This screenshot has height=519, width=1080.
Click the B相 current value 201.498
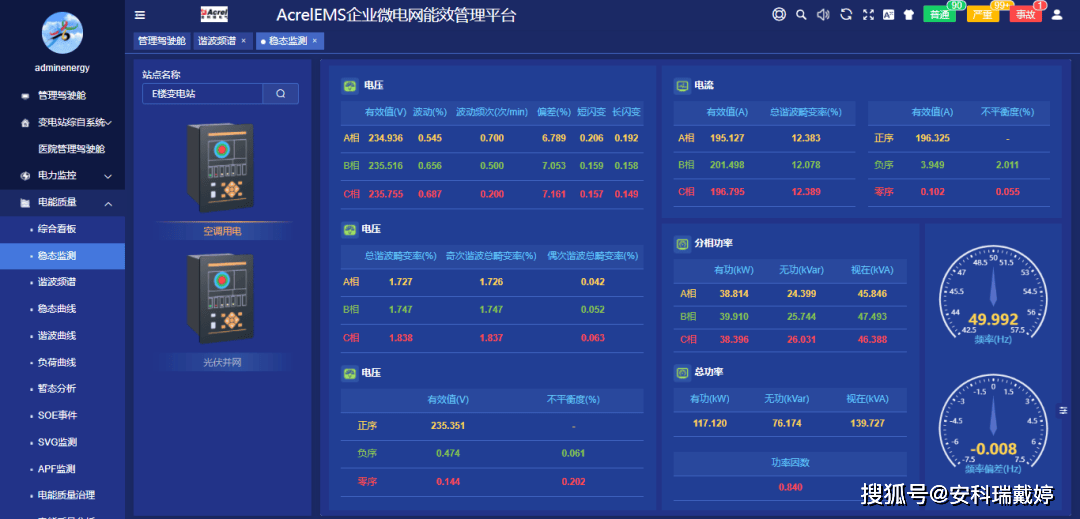tap(727, 165)
